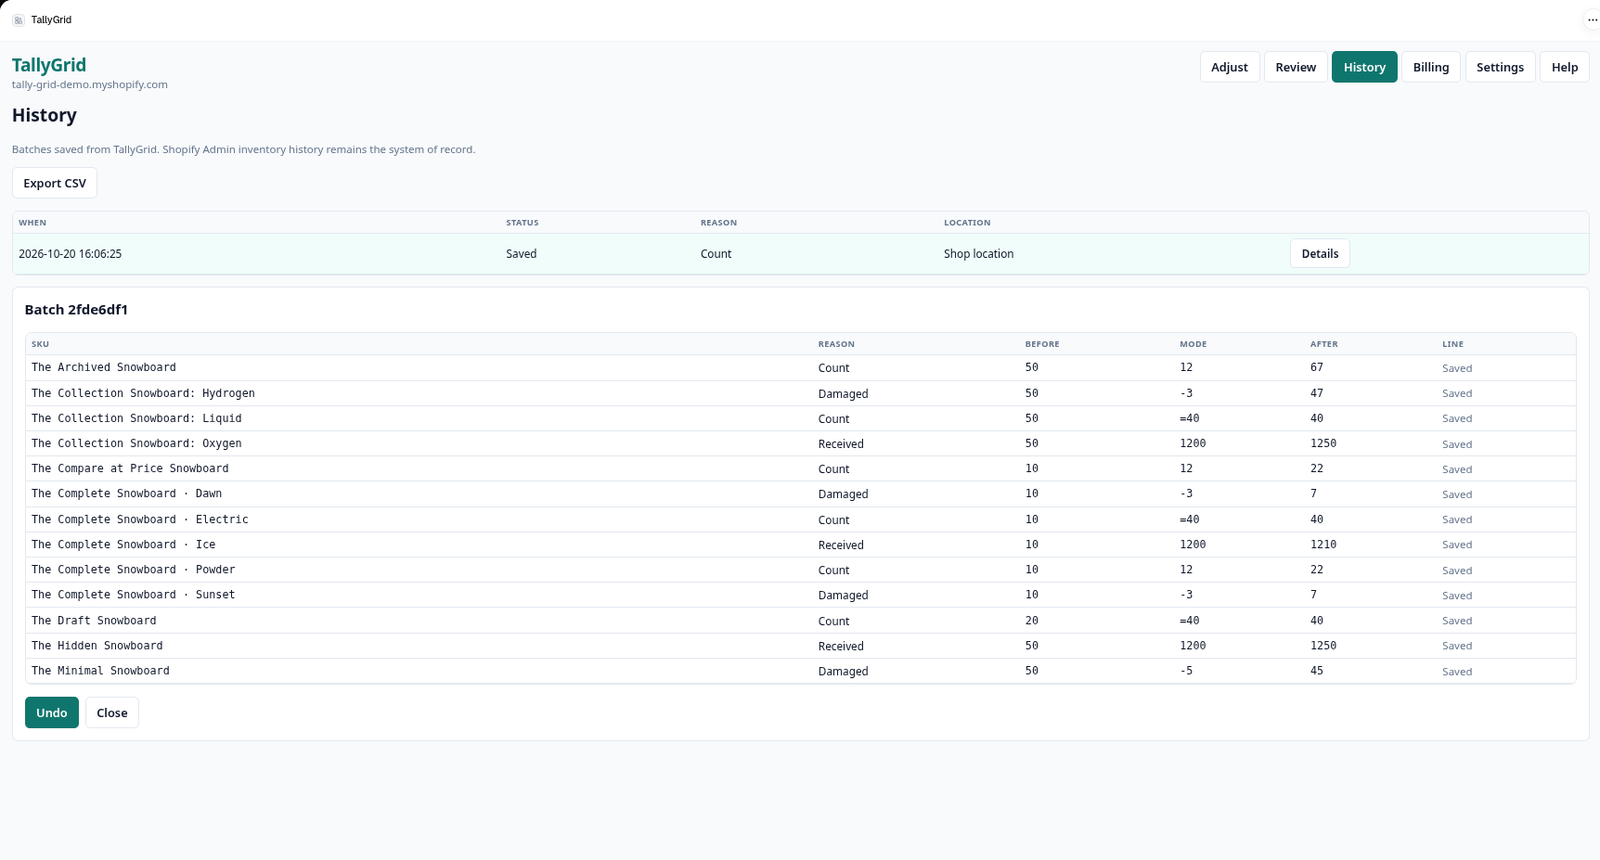Click The Collection Snowboard: Oxygen
This screenshot has height=860, width=1600.
click(x=137, y=443)
